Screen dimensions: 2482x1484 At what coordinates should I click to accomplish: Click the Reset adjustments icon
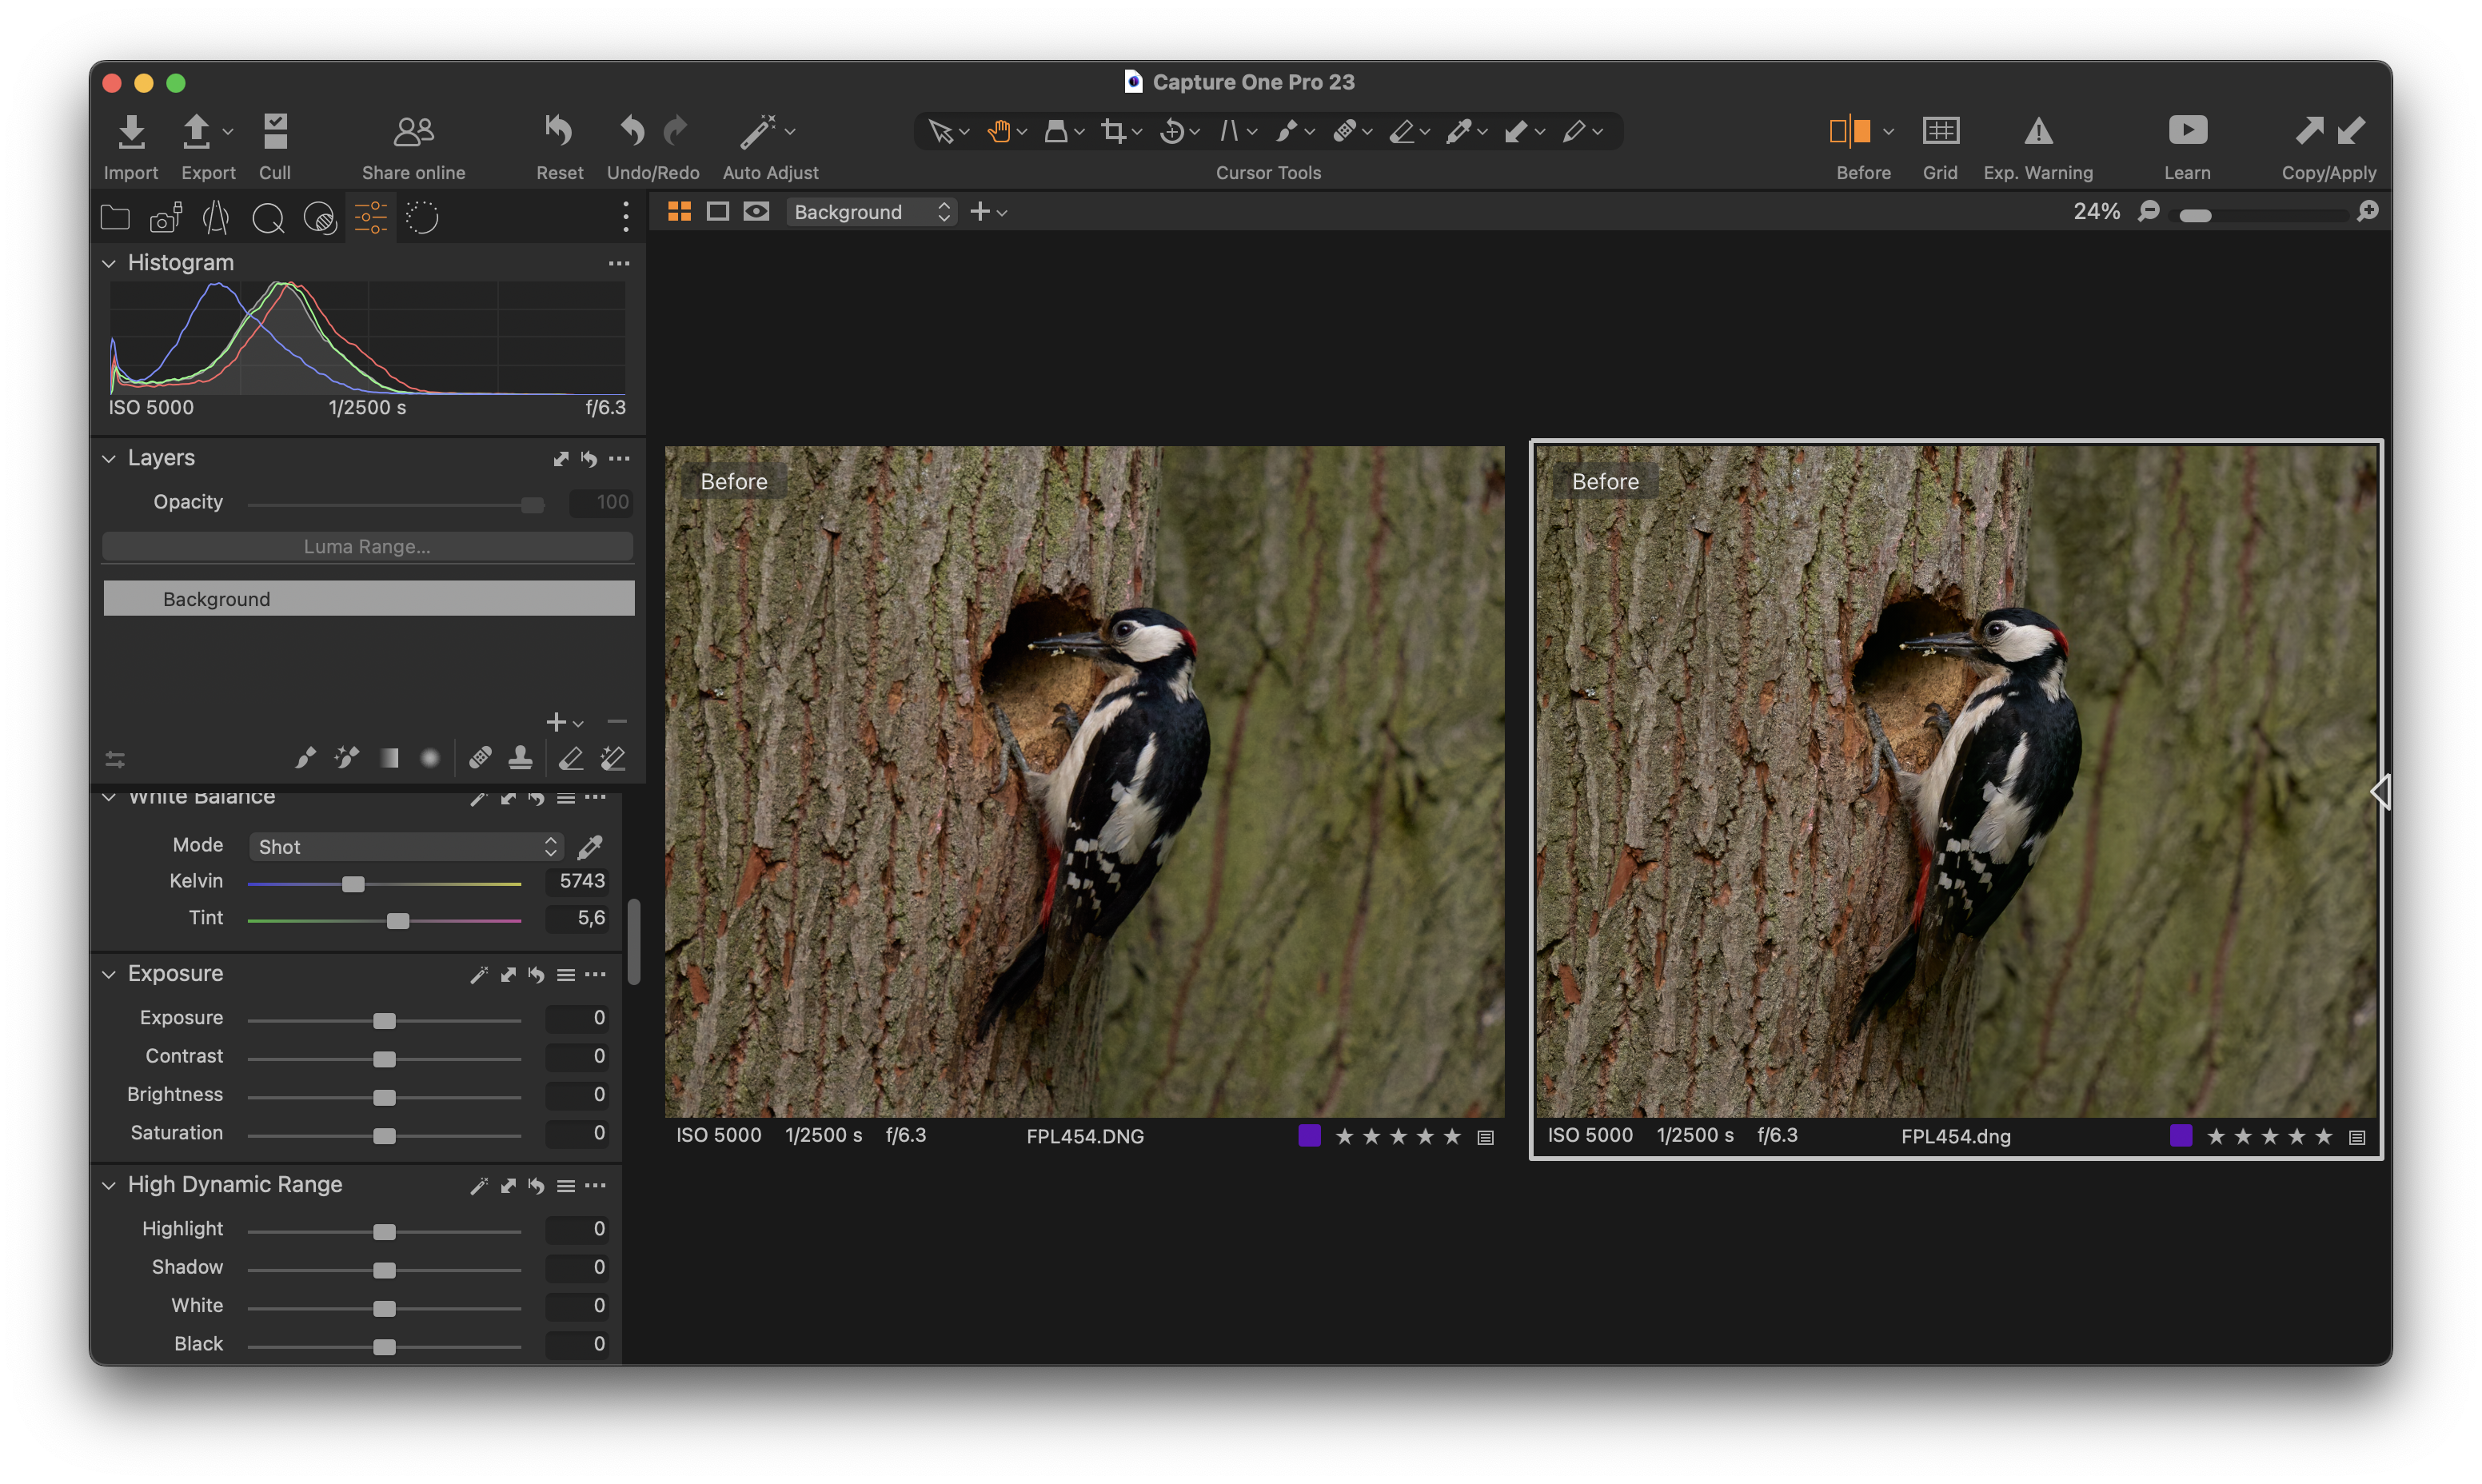point(559,132)
